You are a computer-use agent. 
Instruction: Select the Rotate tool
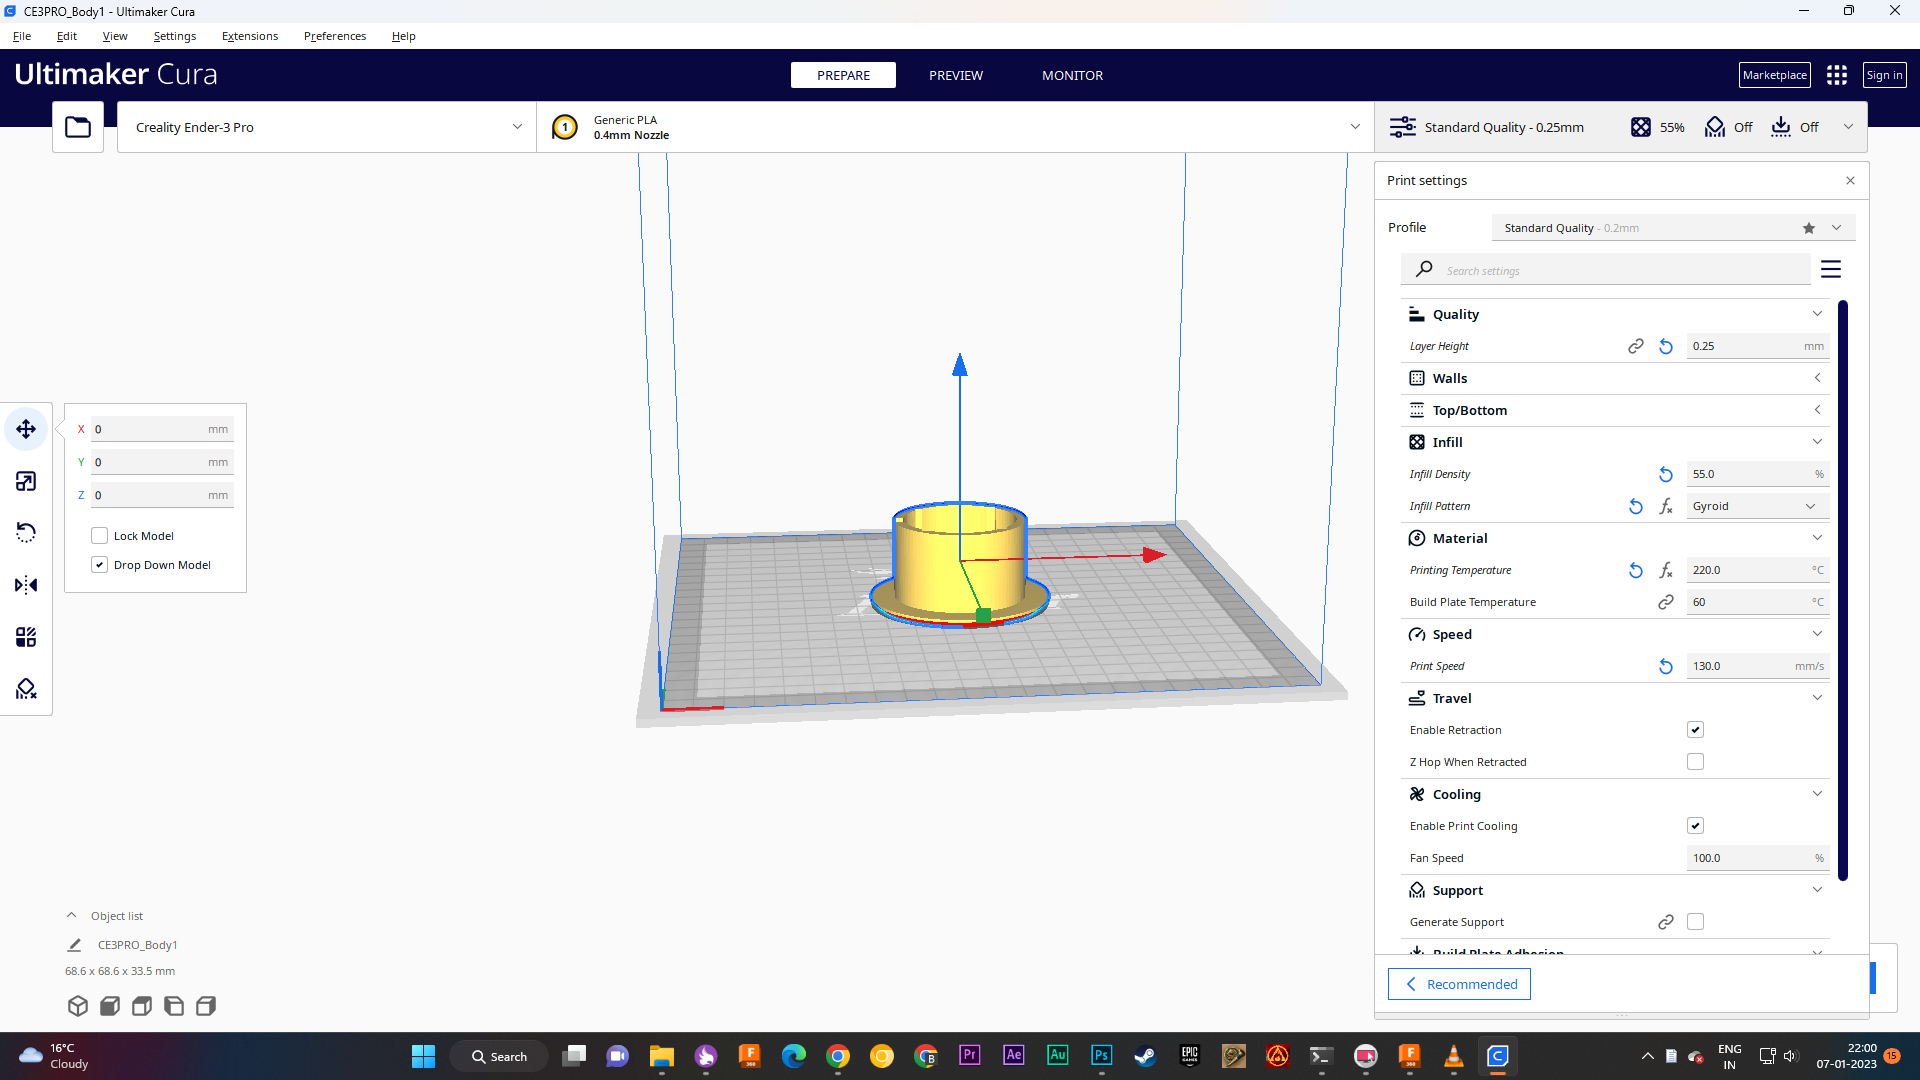point(25,532)
